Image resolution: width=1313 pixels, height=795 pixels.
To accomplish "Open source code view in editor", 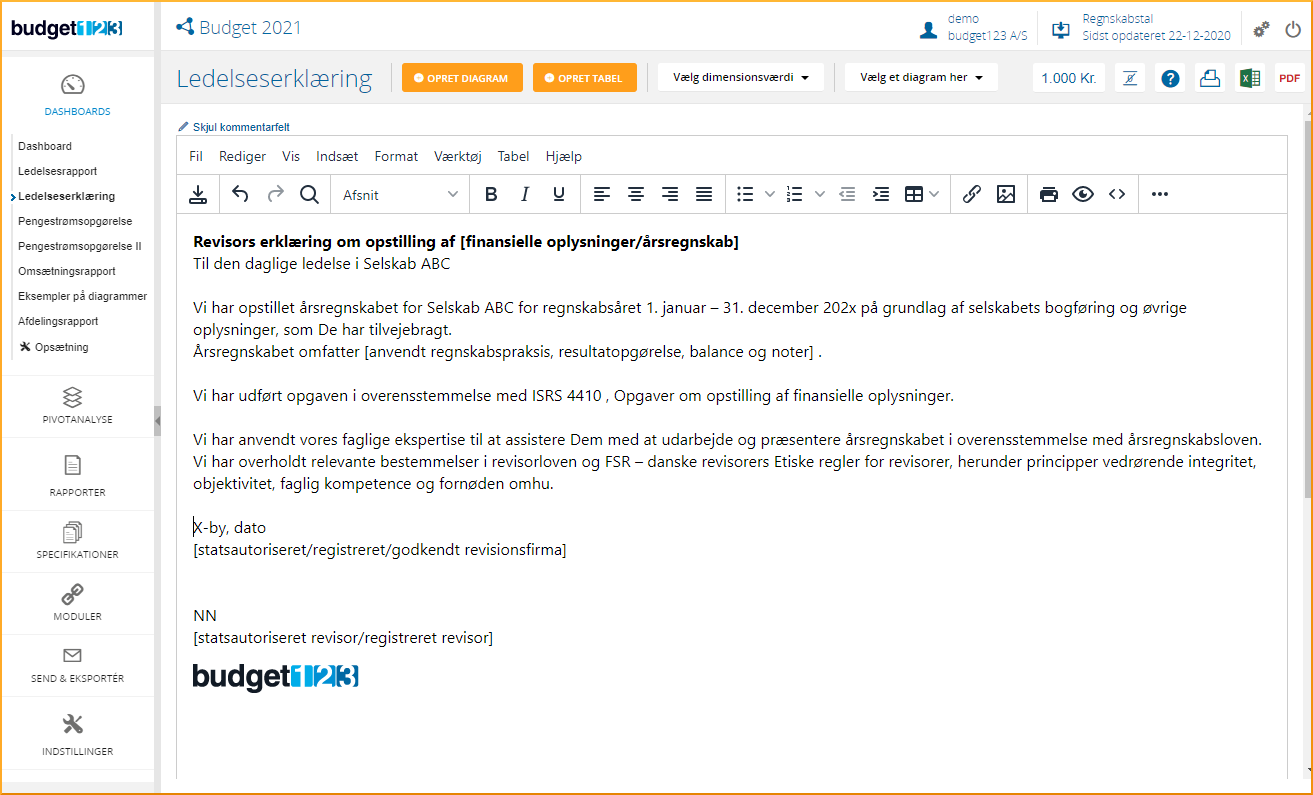I will coord(1117,195).
